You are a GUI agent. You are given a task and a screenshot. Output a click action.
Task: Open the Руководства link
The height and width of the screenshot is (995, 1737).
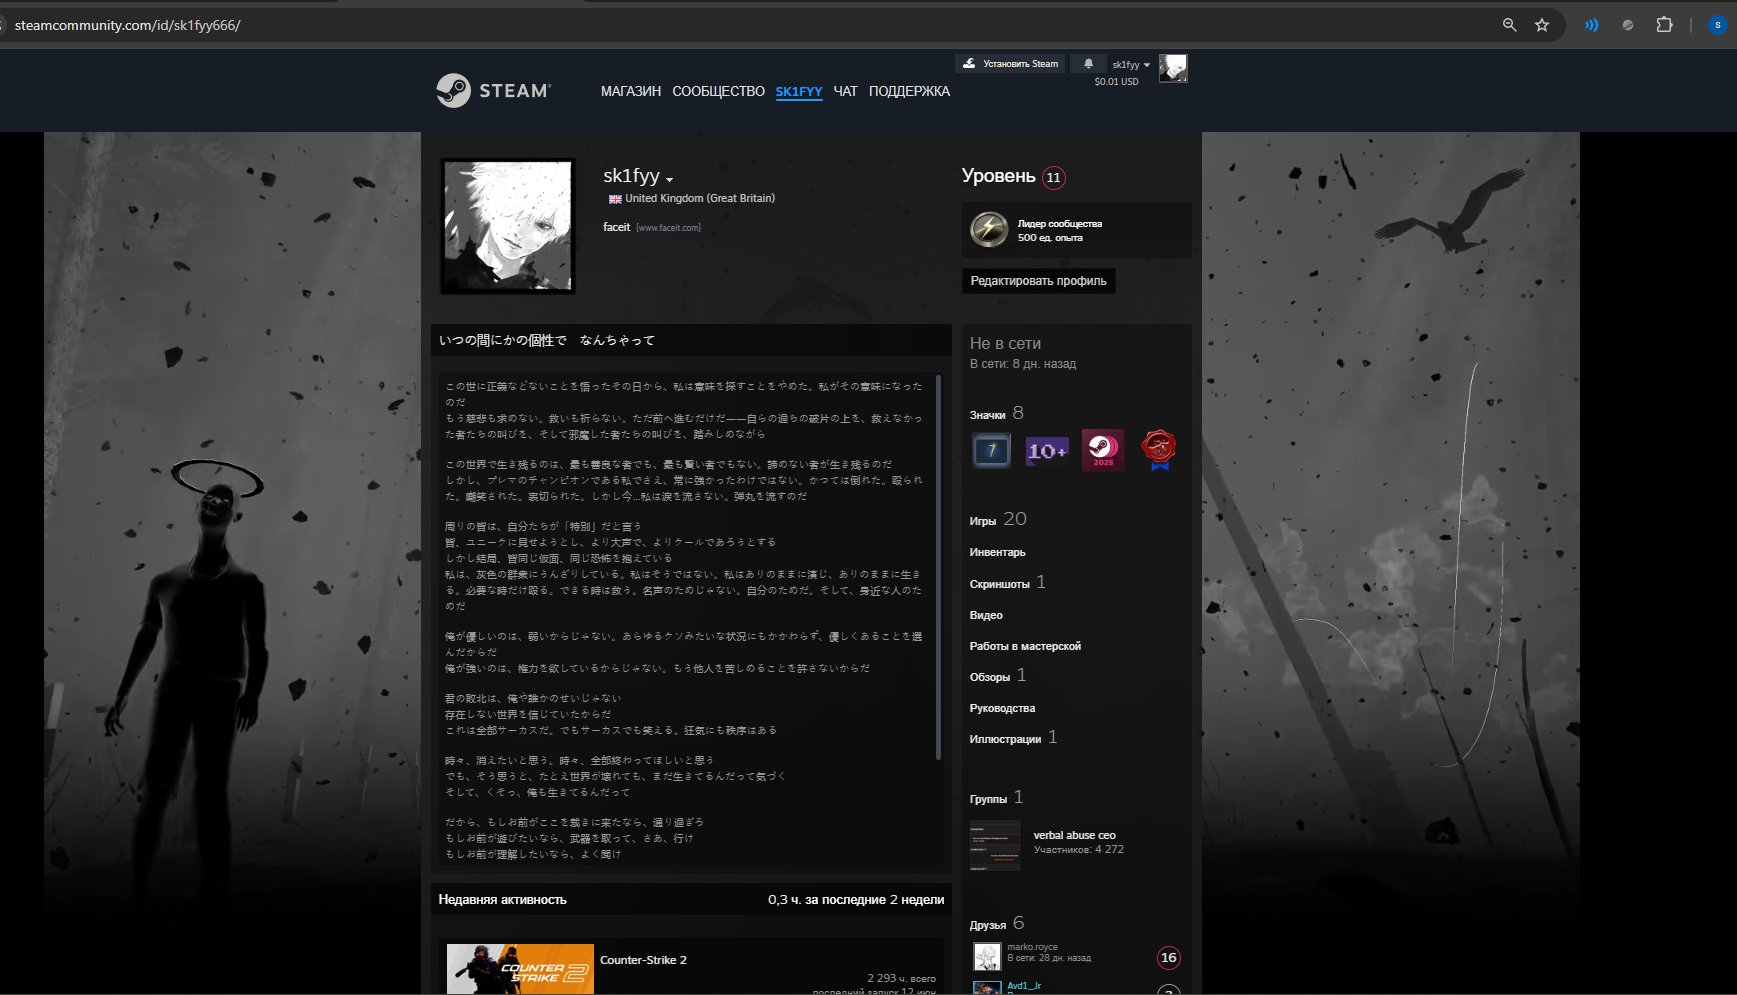pos(1002,708)
